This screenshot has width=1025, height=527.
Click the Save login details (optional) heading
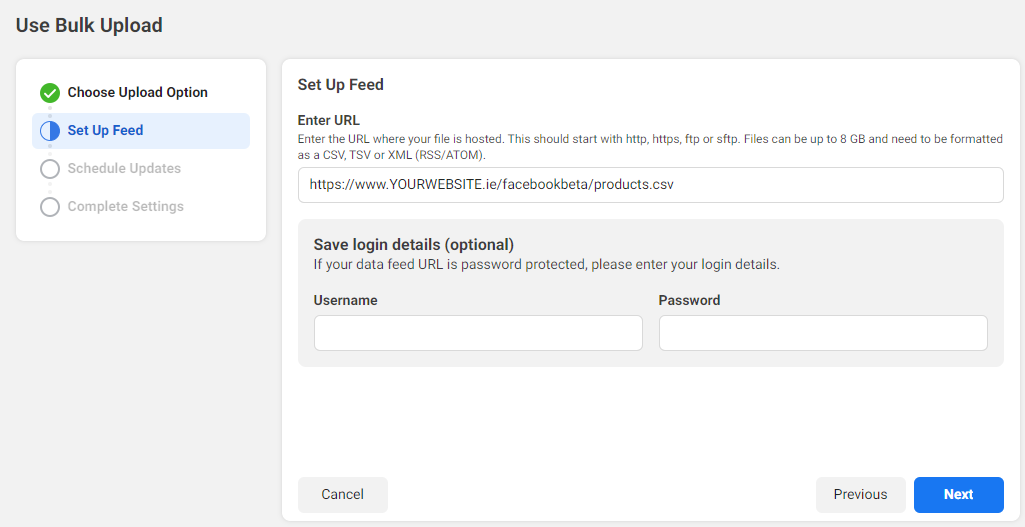click(x=414, y=245)
